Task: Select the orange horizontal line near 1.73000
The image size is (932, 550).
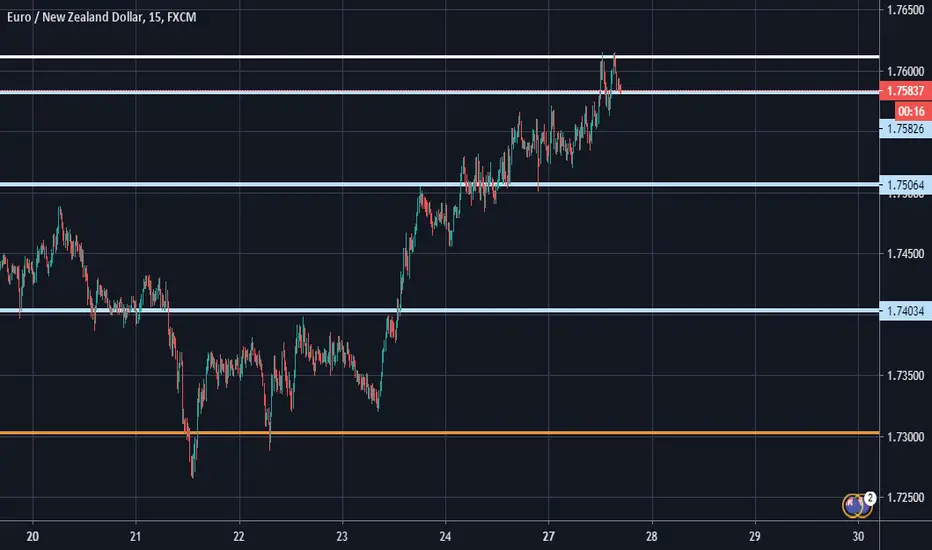Action: 439,433
